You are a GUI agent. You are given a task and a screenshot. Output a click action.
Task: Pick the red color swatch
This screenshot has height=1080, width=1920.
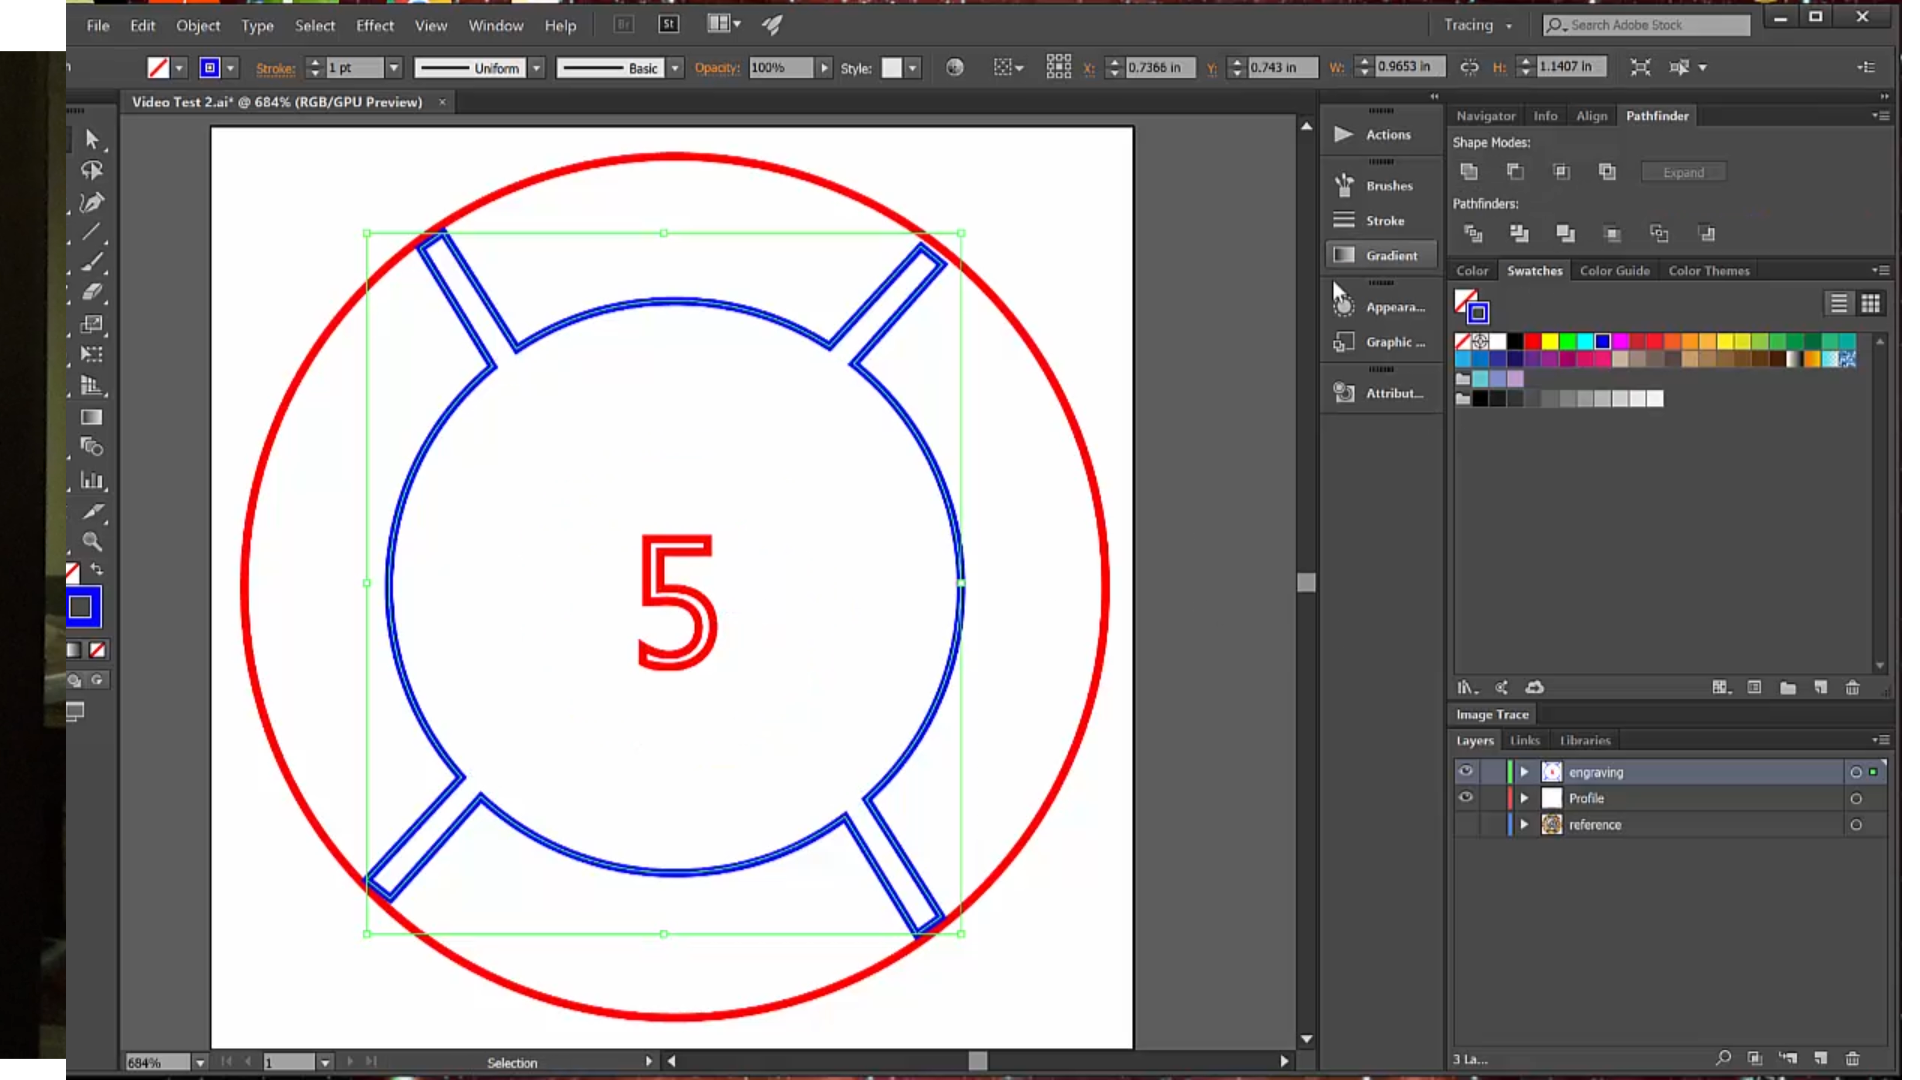(x=1532, y=342)
